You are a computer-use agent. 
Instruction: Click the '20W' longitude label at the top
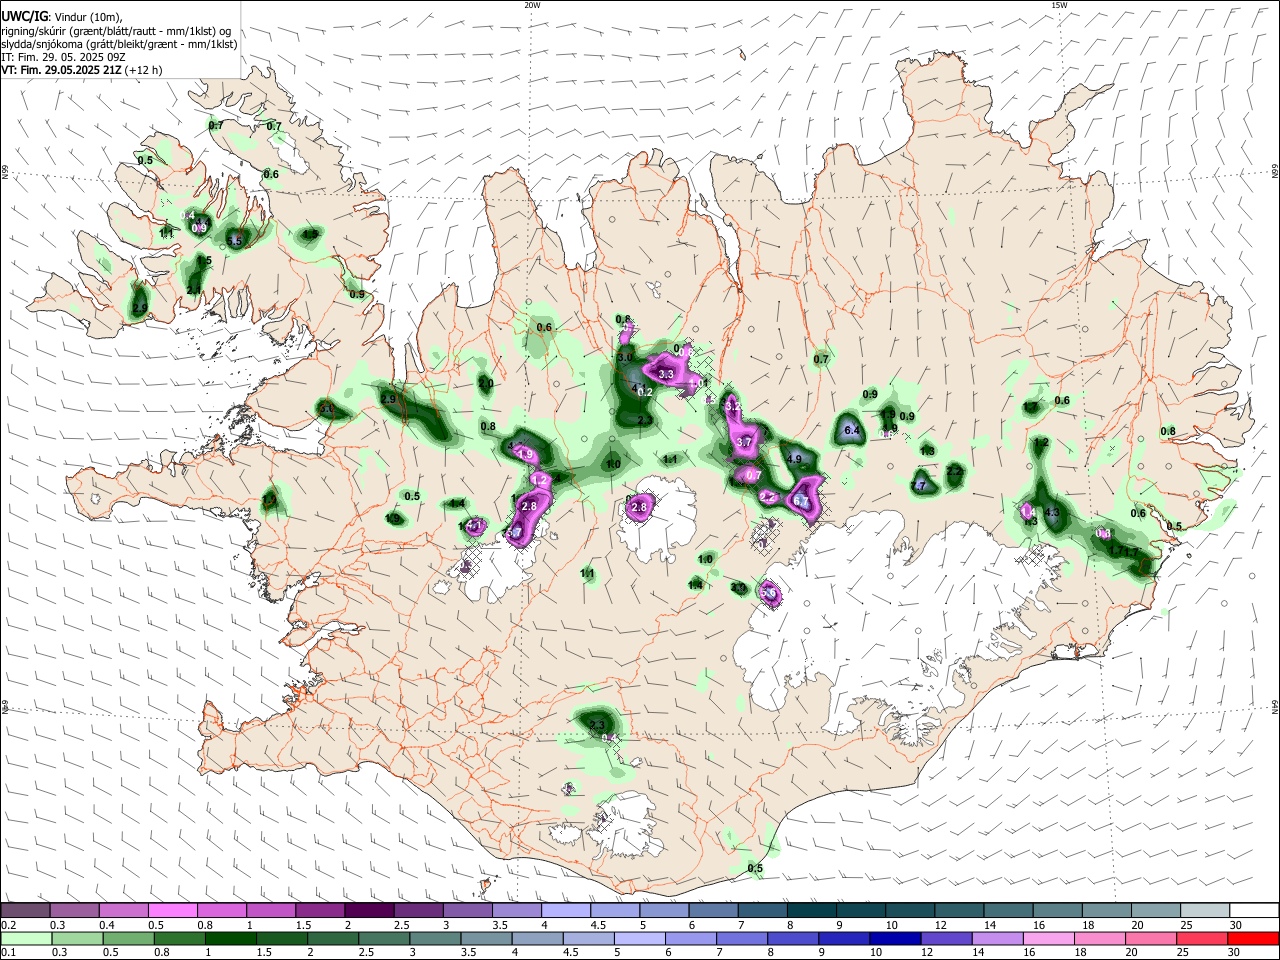coord(532,5)
